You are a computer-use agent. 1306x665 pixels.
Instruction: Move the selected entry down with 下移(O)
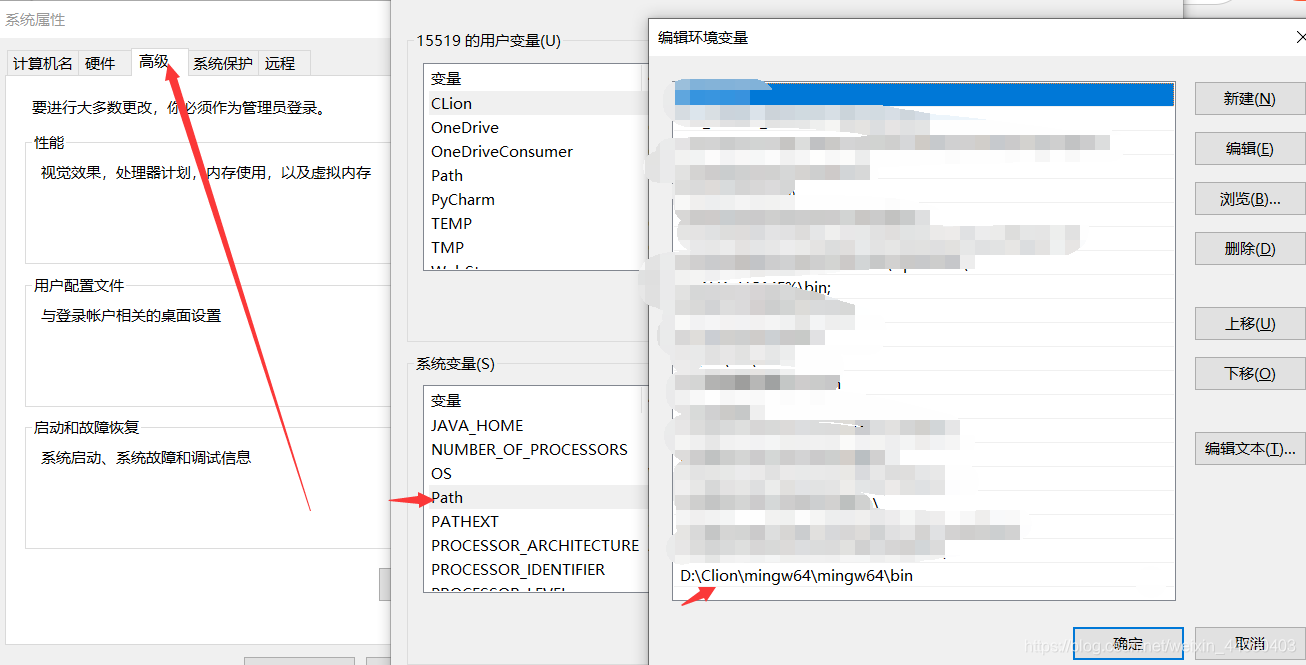[x=1248, y=373]
